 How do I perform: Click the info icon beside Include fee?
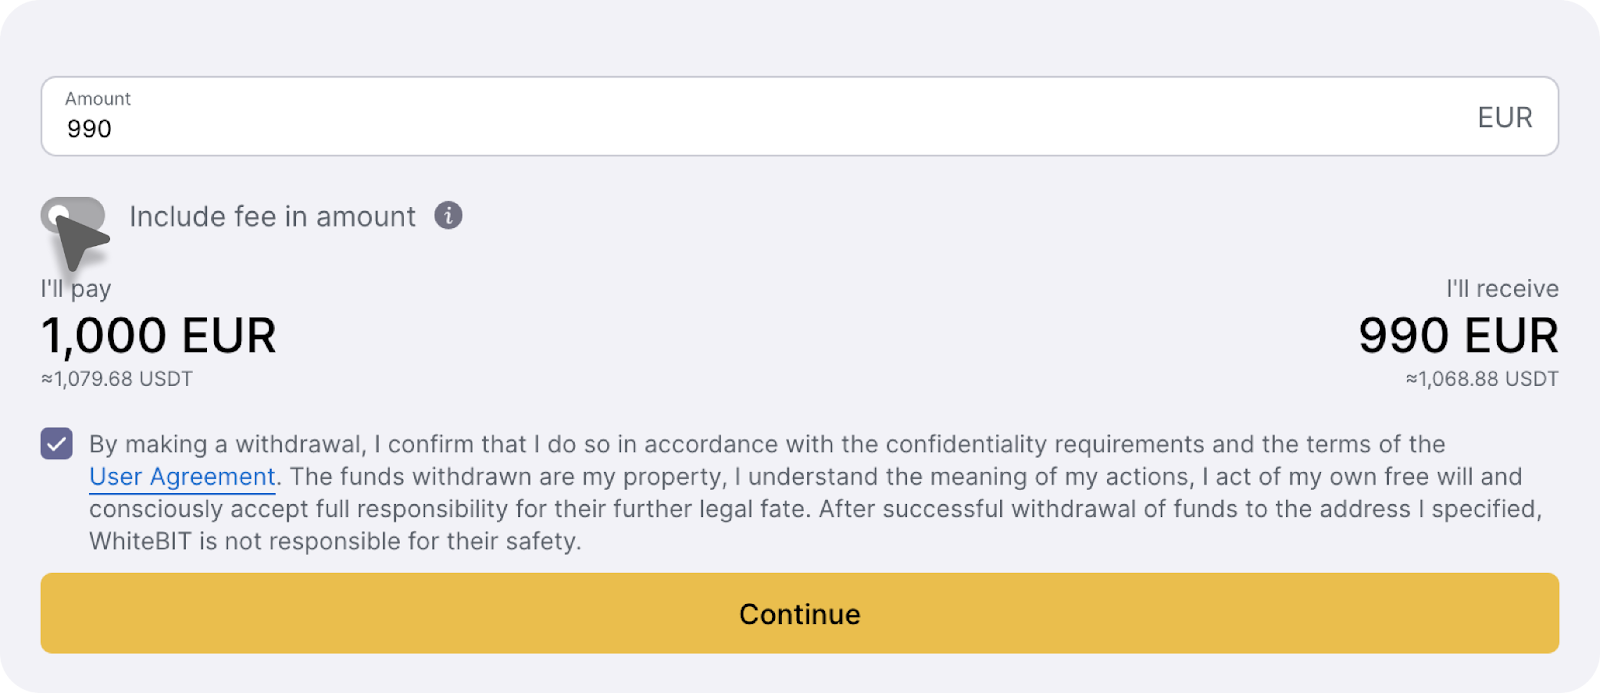coord(448,215)
